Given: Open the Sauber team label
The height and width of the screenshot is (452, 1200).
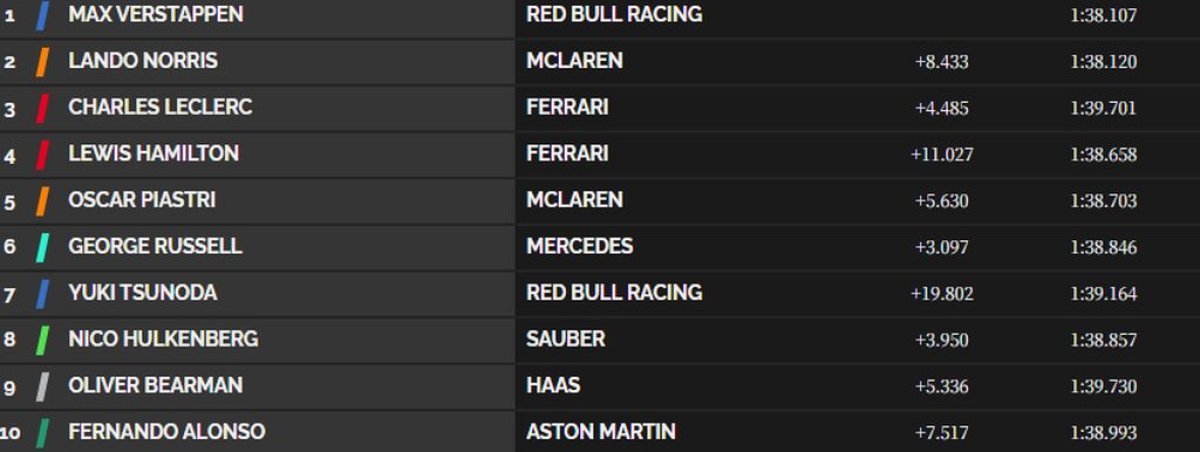Looking at the screenshot, I should tap(565, 339).
